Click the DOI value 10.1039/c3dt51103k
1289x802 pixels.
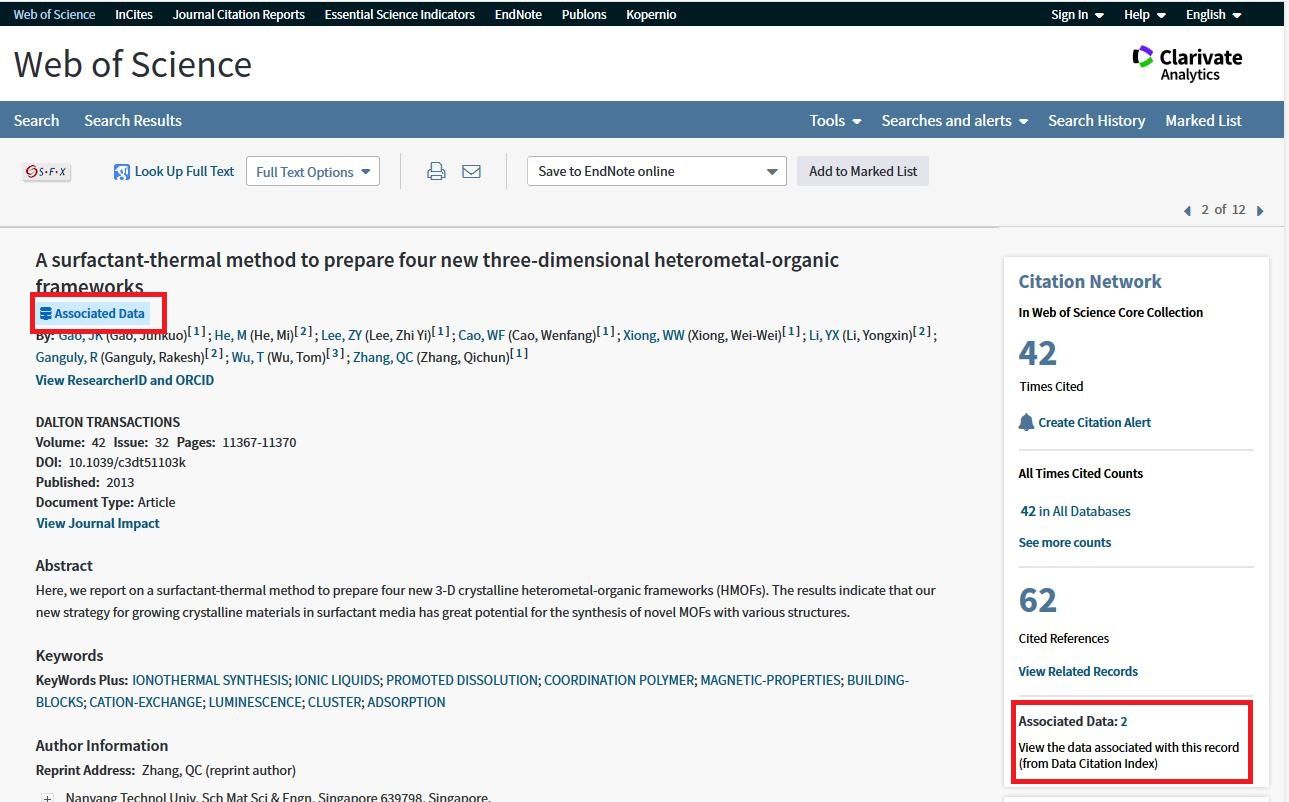127,462
